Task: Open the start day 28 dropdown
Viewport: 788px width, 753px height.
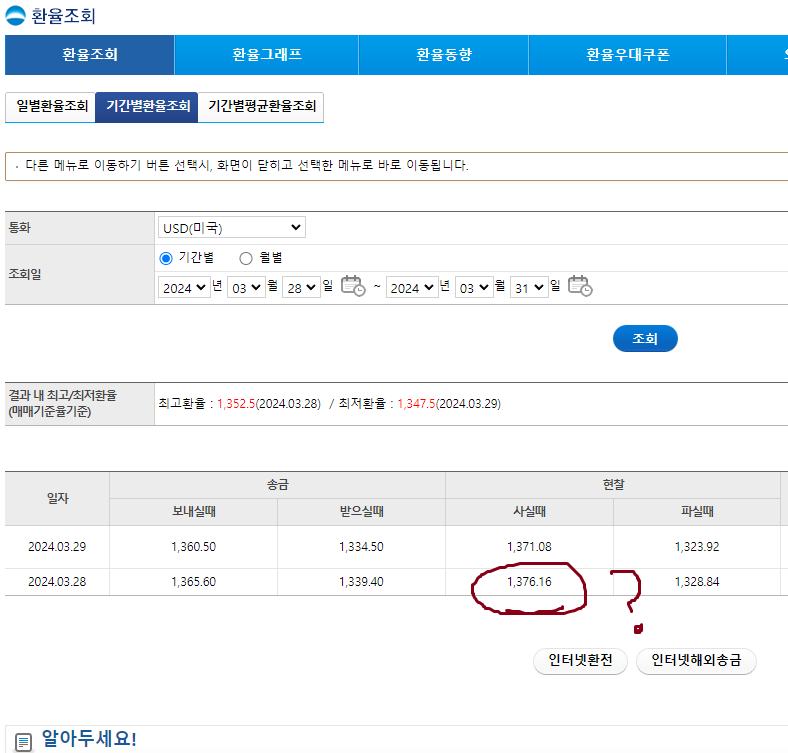Action: coord(301,287)
